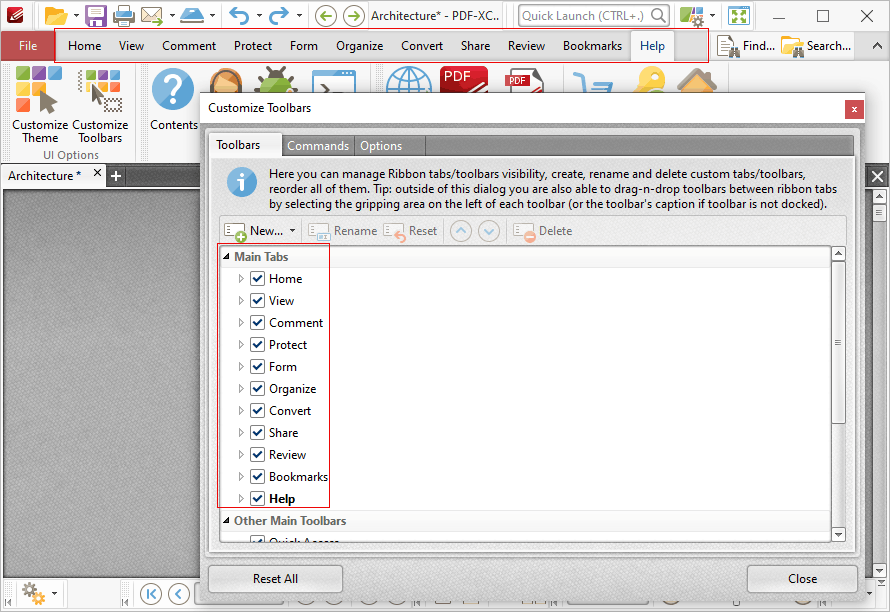Go to first page navigation icon
Viewport: 890px width, 612px height.
(x=151, y=594)
